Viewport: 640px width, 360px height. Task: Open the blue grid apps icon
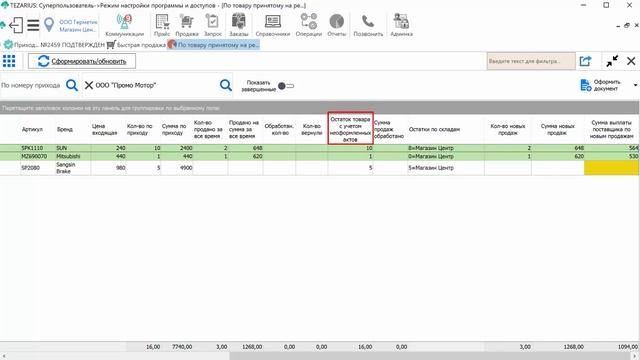(x=9, y=61)
